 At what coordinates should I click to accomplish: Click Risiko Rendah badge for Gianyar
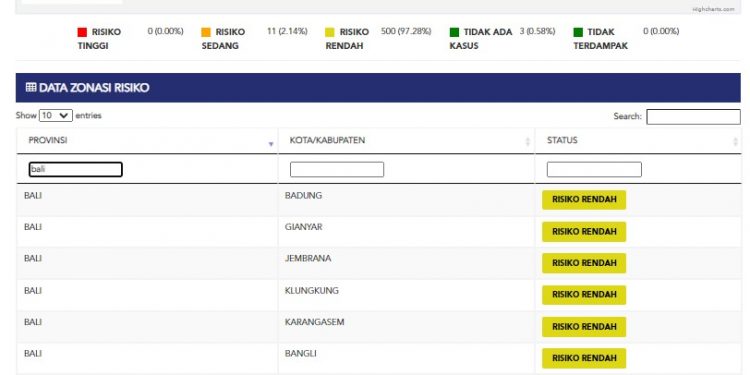click(584, 232)
